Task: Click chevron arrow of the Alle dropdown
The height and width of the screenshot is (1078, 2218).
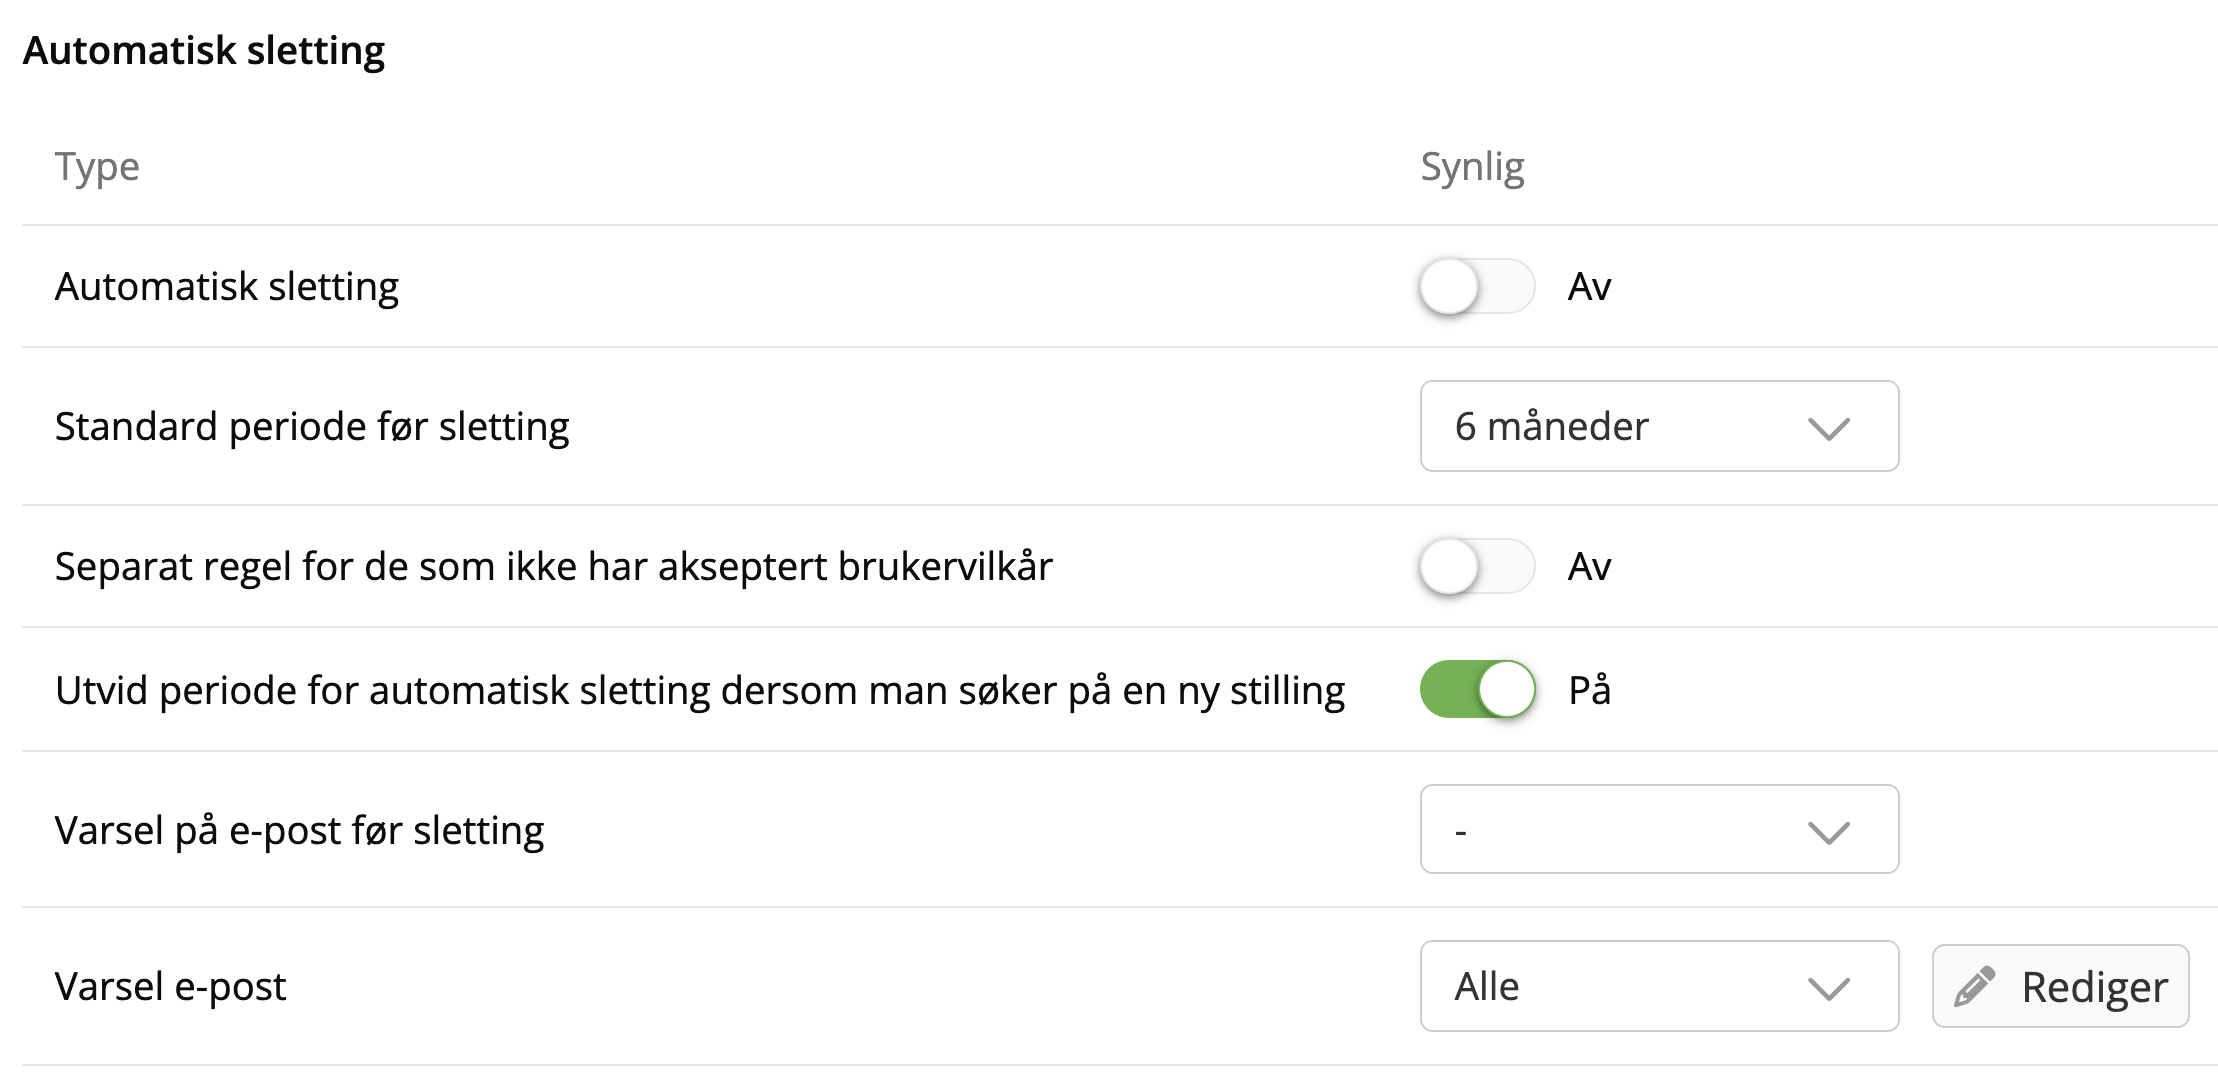Action: pyautogui.click(x=1829, y=989)
